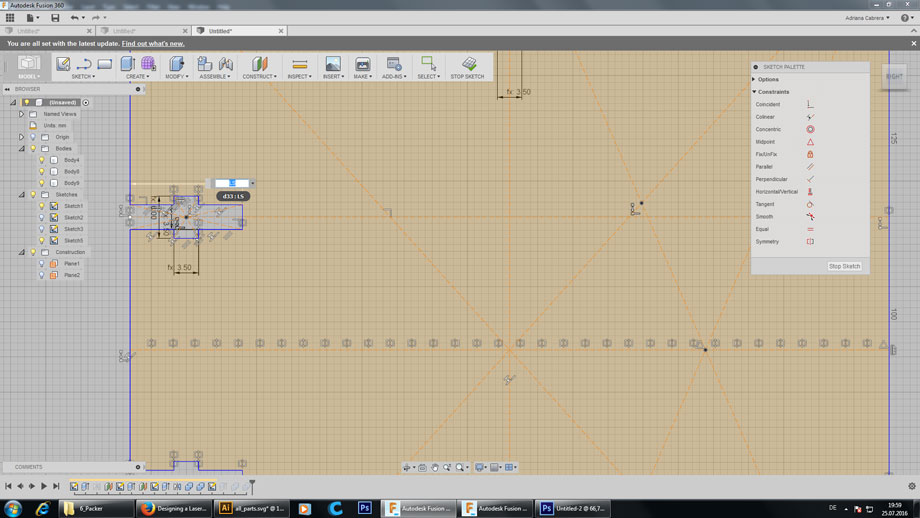Toggle visibility bulb of Sketch5
The height and width of the screenshot is (518, 920).
pyautogui.click(x=42, y=241)
